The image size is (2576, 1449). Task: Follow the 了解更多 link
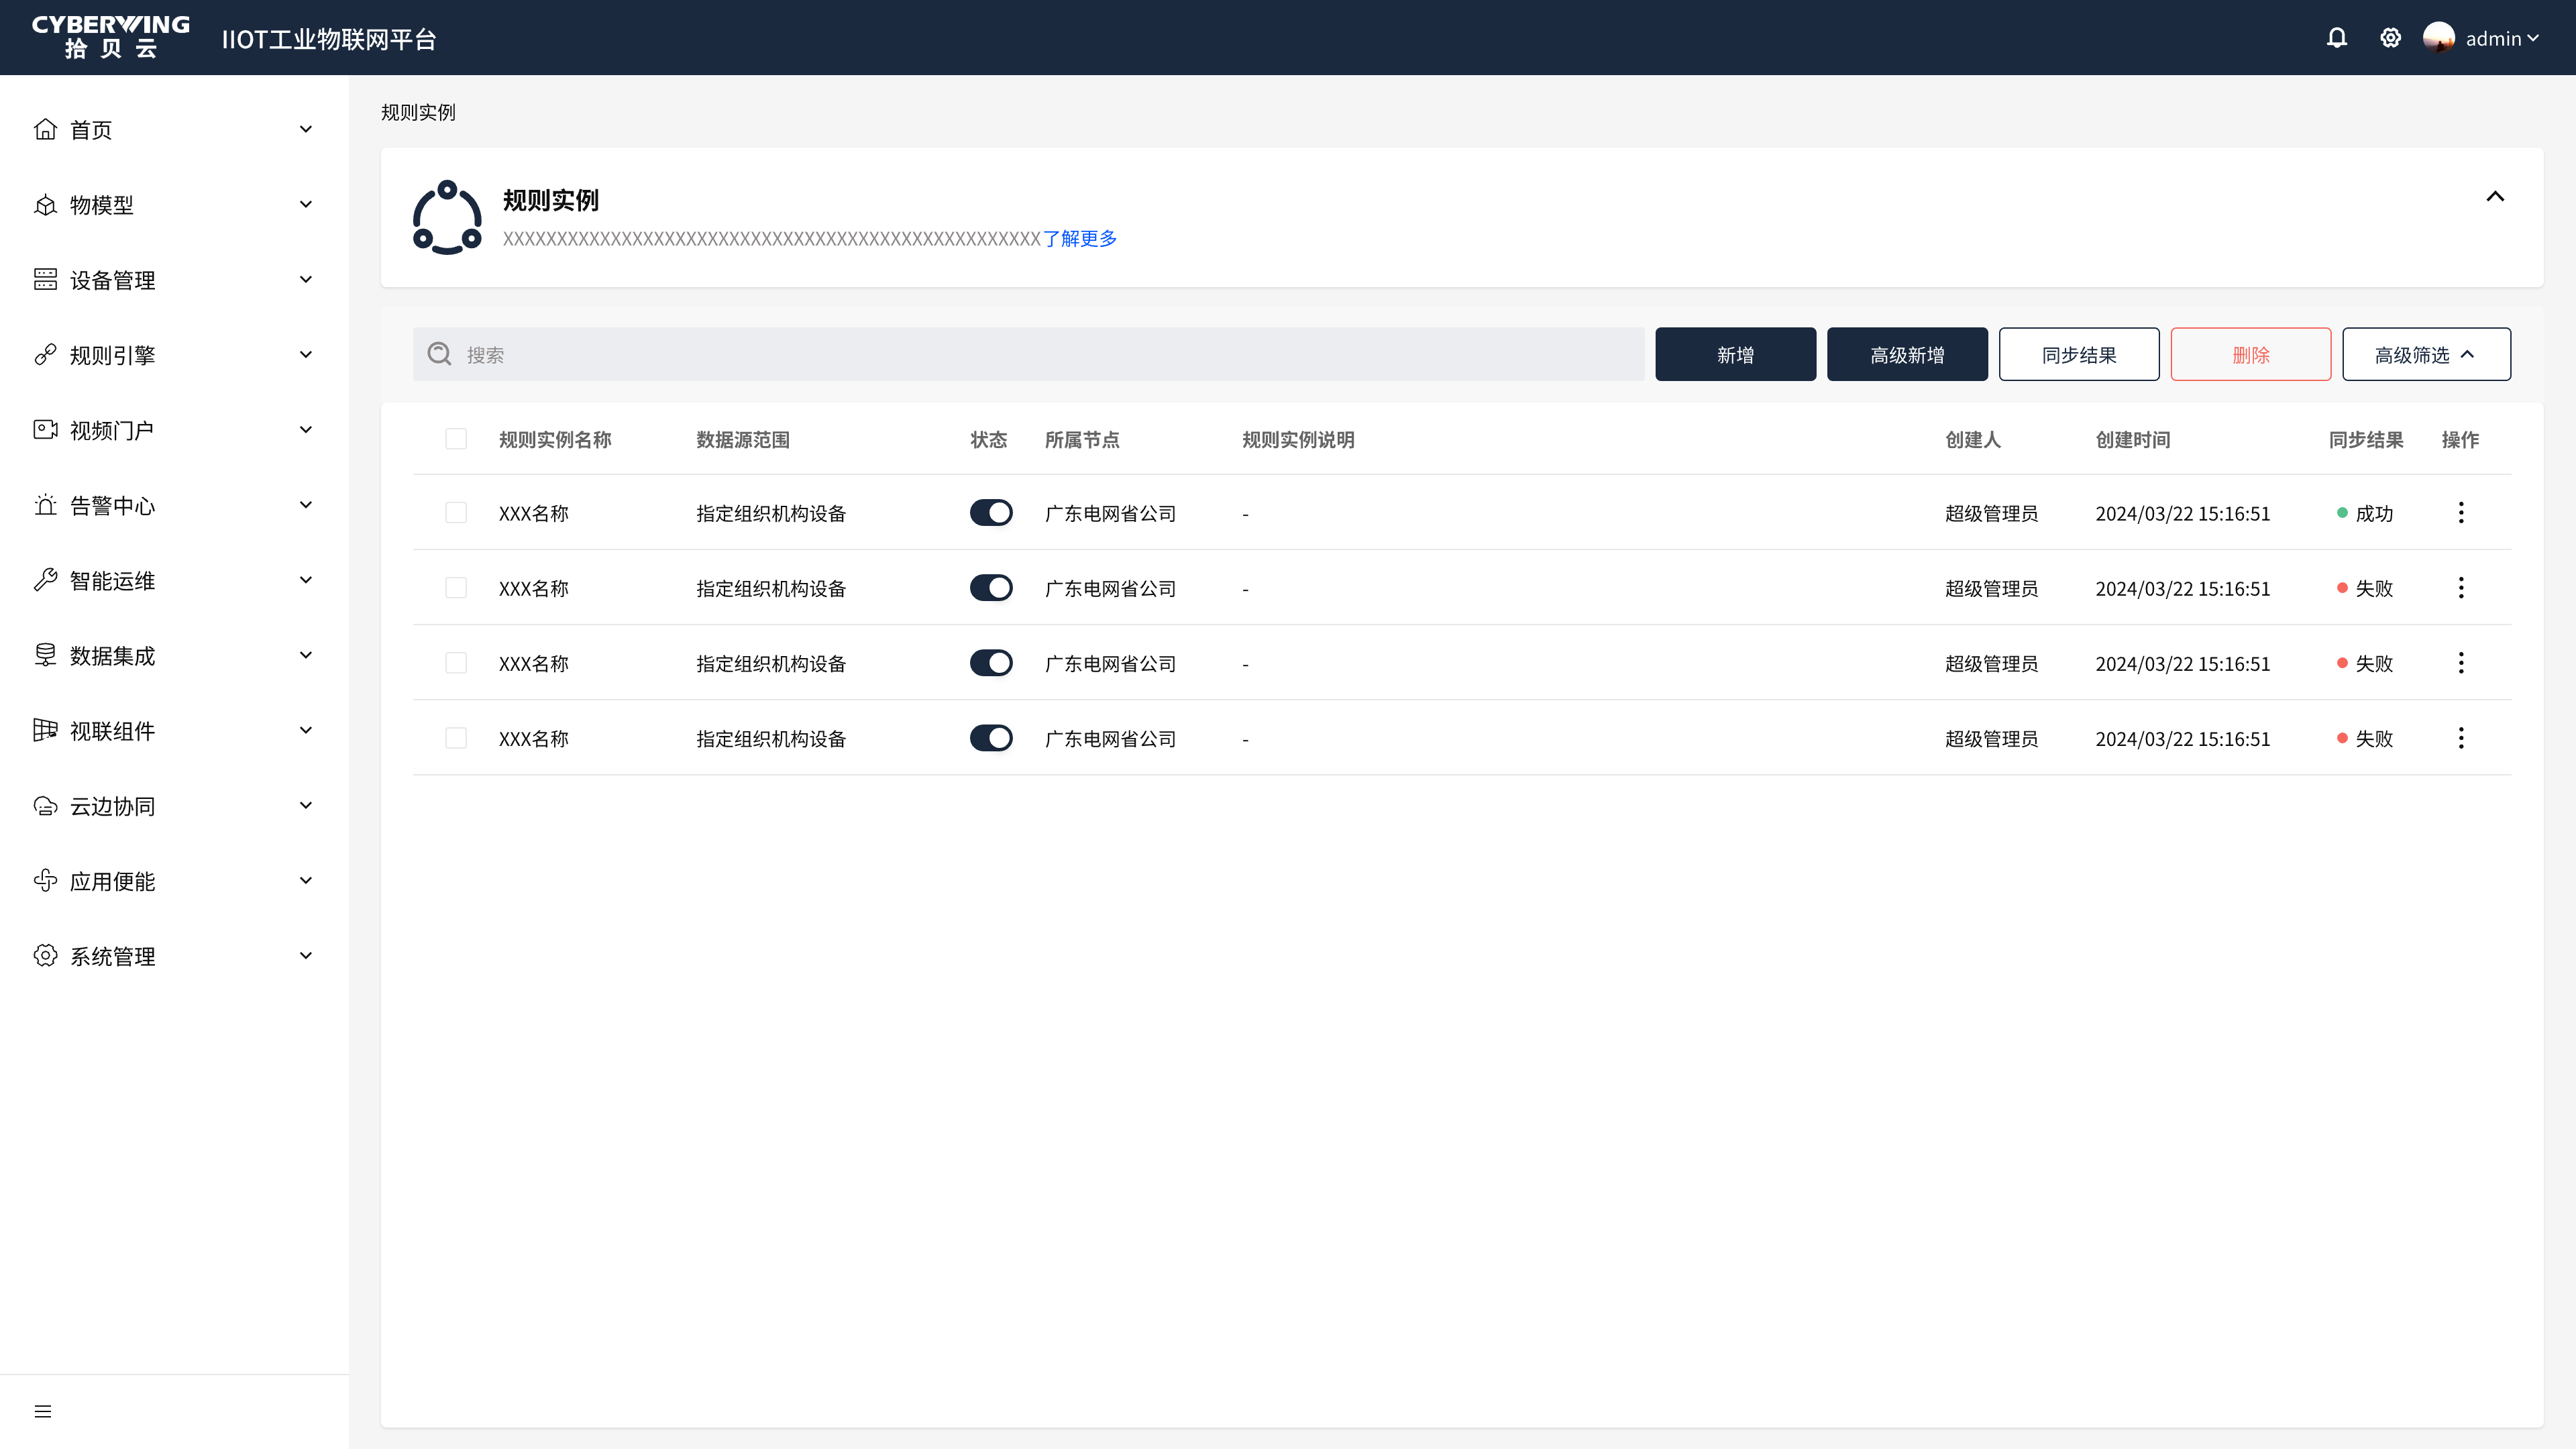point(1080,238)
